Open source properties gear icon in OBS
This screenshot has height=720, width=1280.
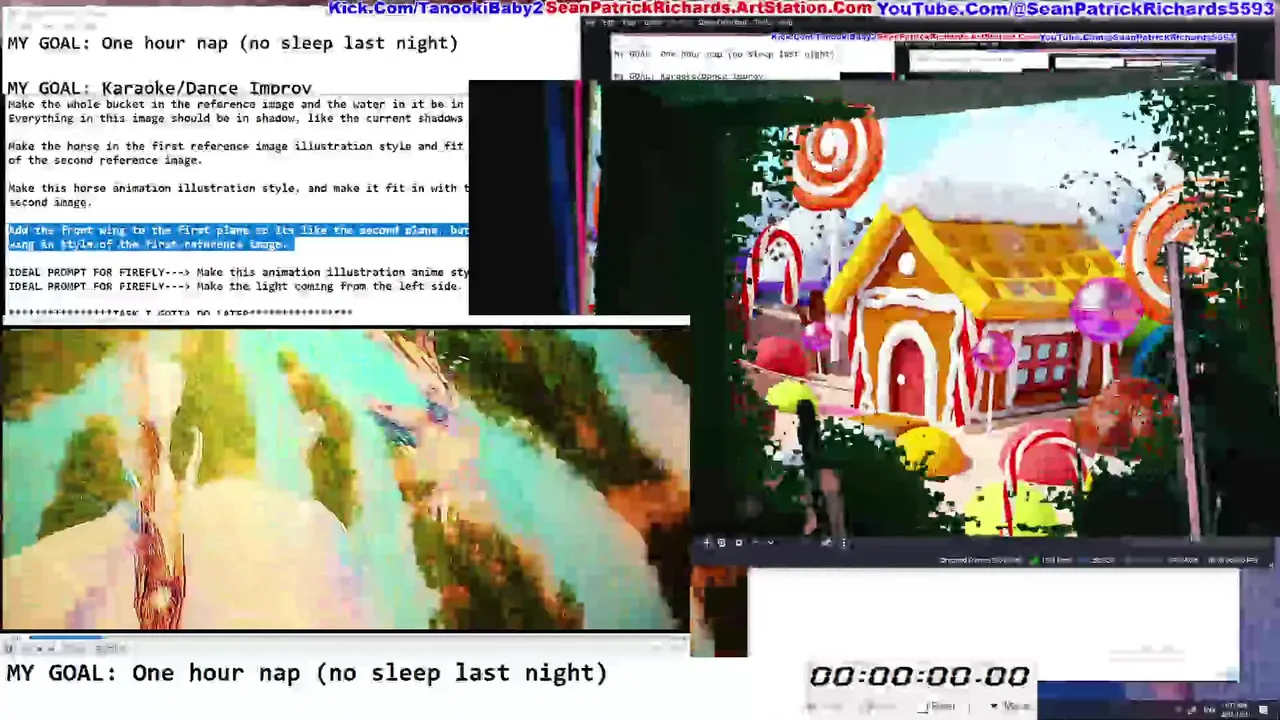coord(722,543)
